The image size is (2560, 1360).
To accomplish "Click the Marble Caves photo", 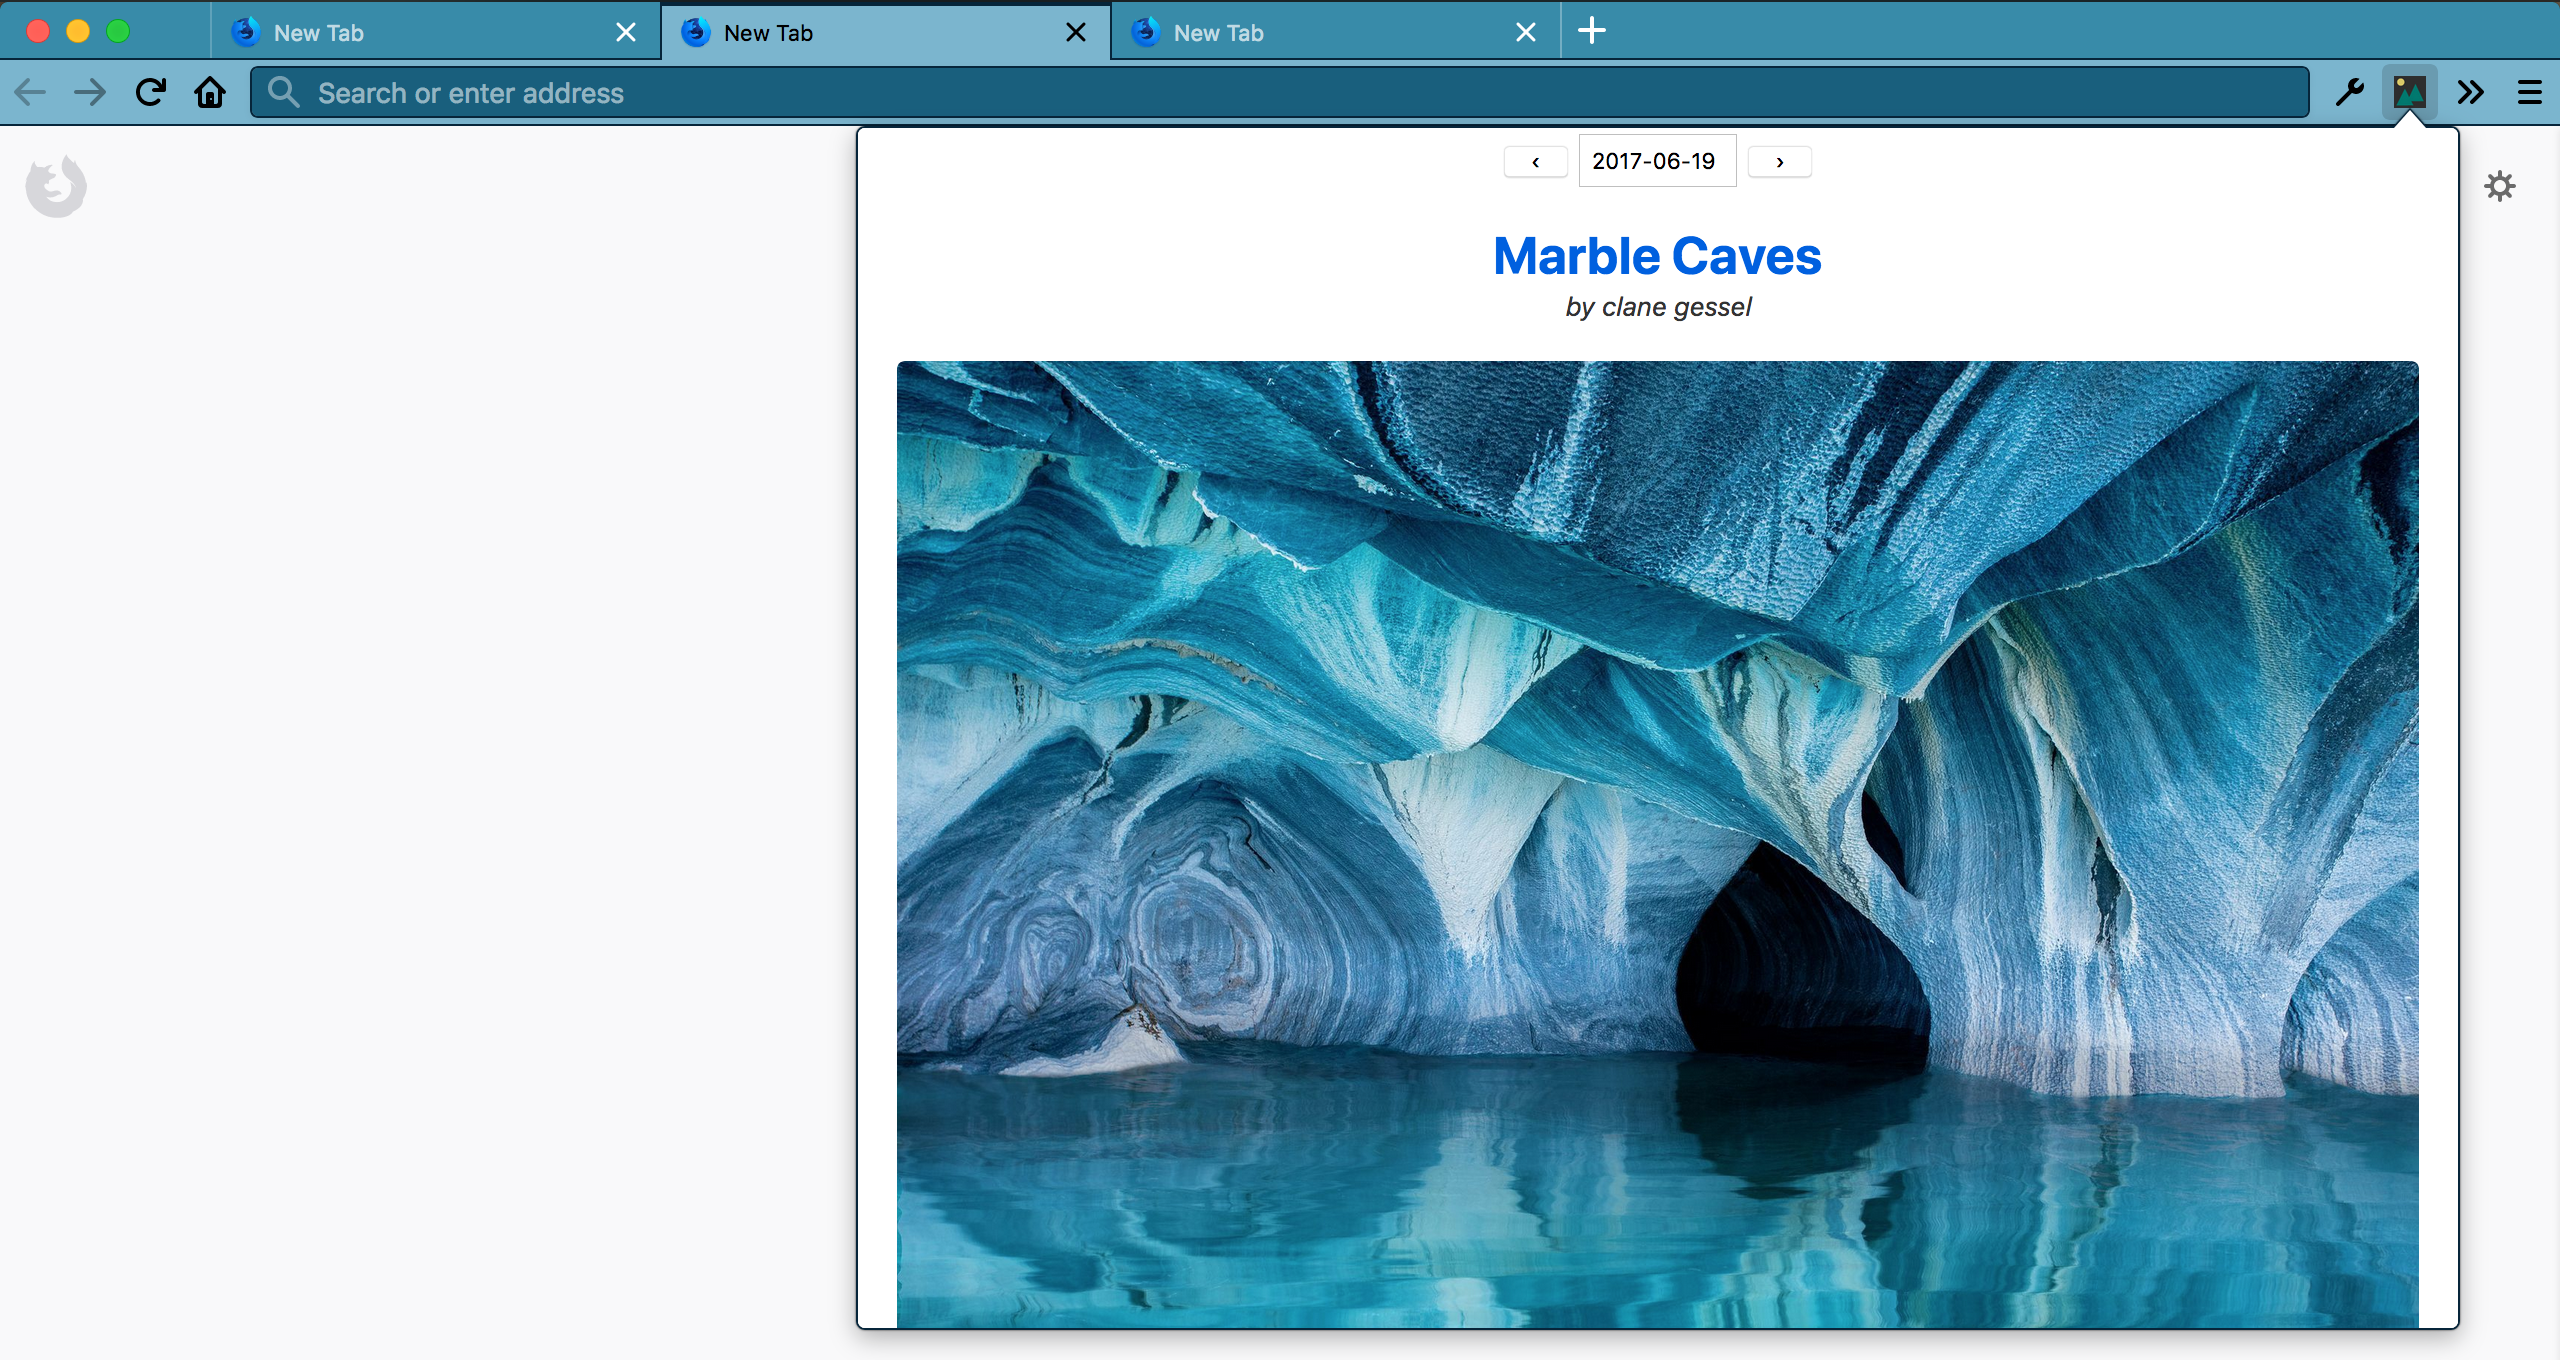I will (1657, 844).
